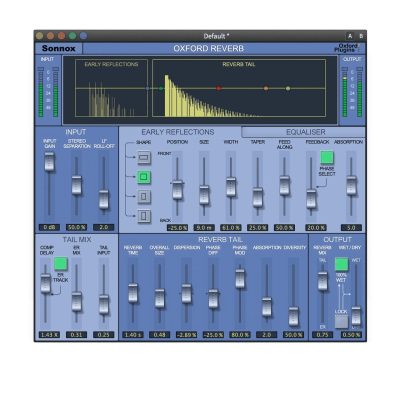Click the Feedback slider handle
This screenshot has width=400, height=400.
(311, 199)
